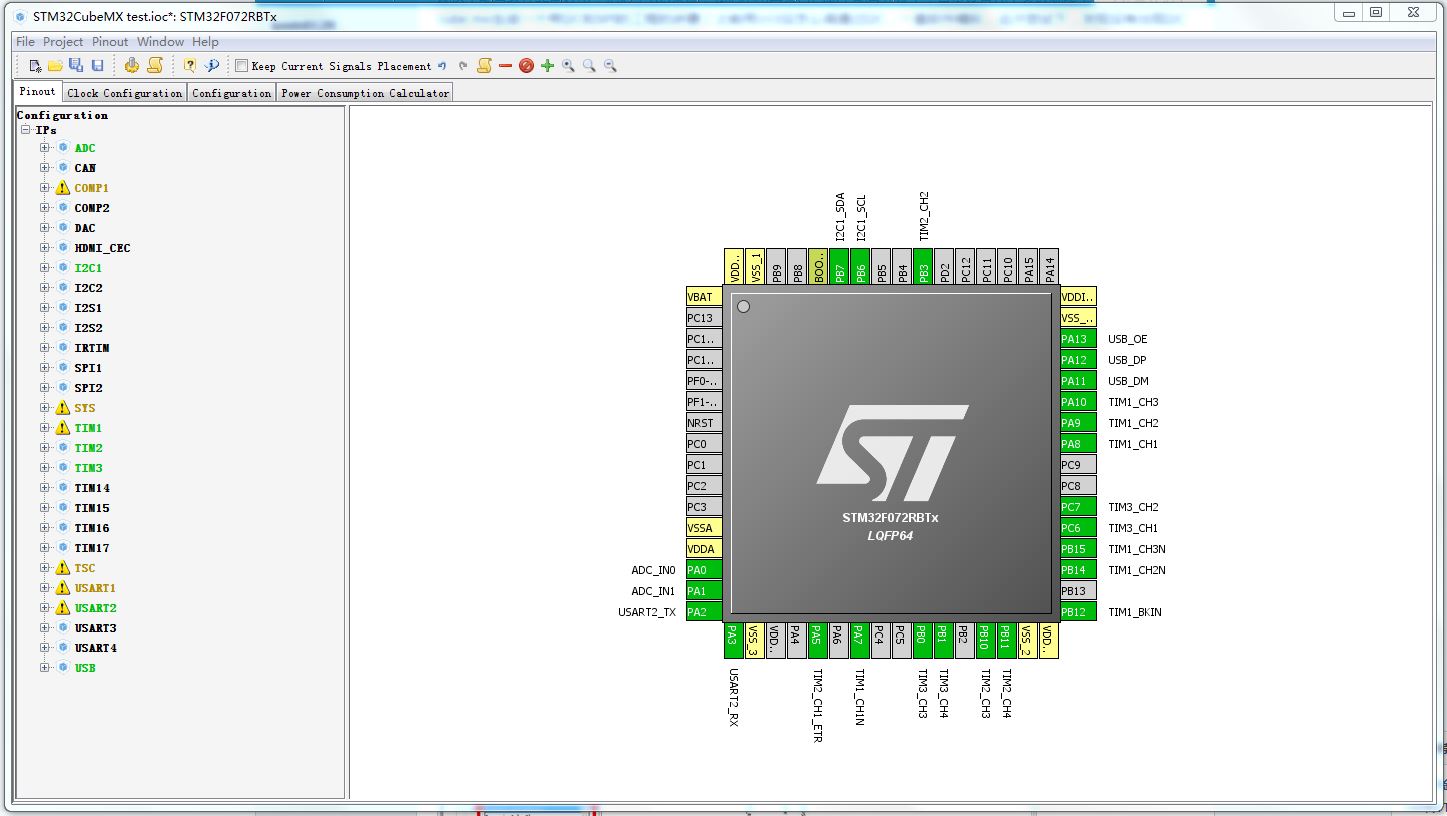
Task: Zoom in on the chip view
Action: [568, 66]
